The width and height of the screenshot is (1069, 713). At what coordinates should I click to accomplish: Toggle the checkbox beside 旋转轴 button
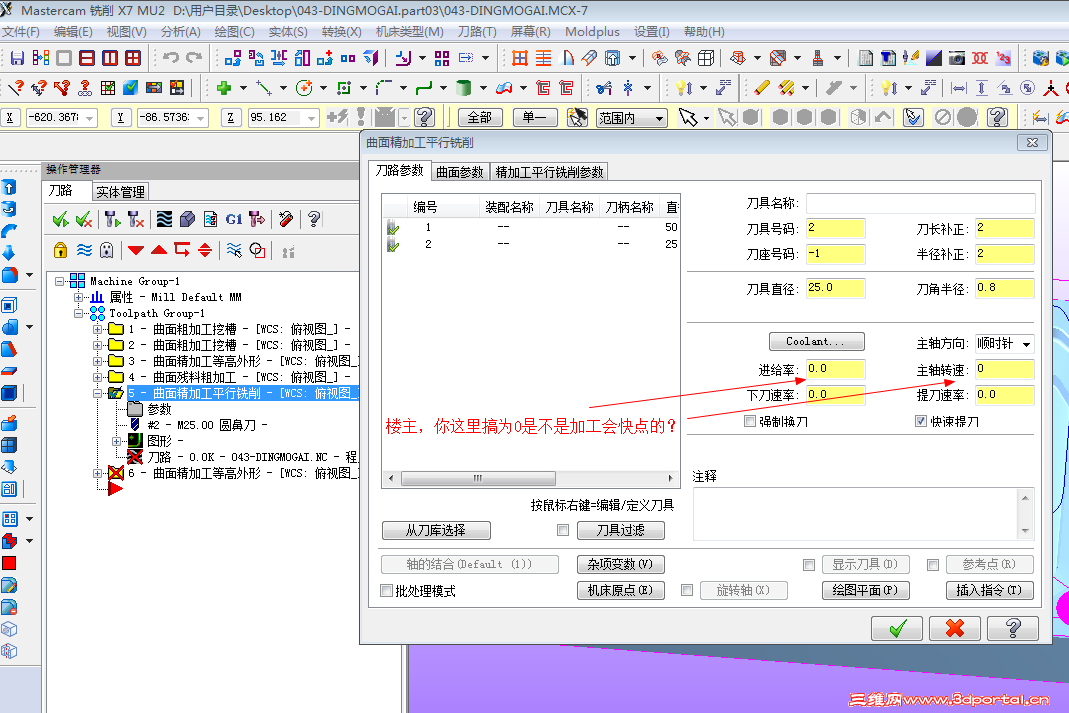[x=687, y=590]
